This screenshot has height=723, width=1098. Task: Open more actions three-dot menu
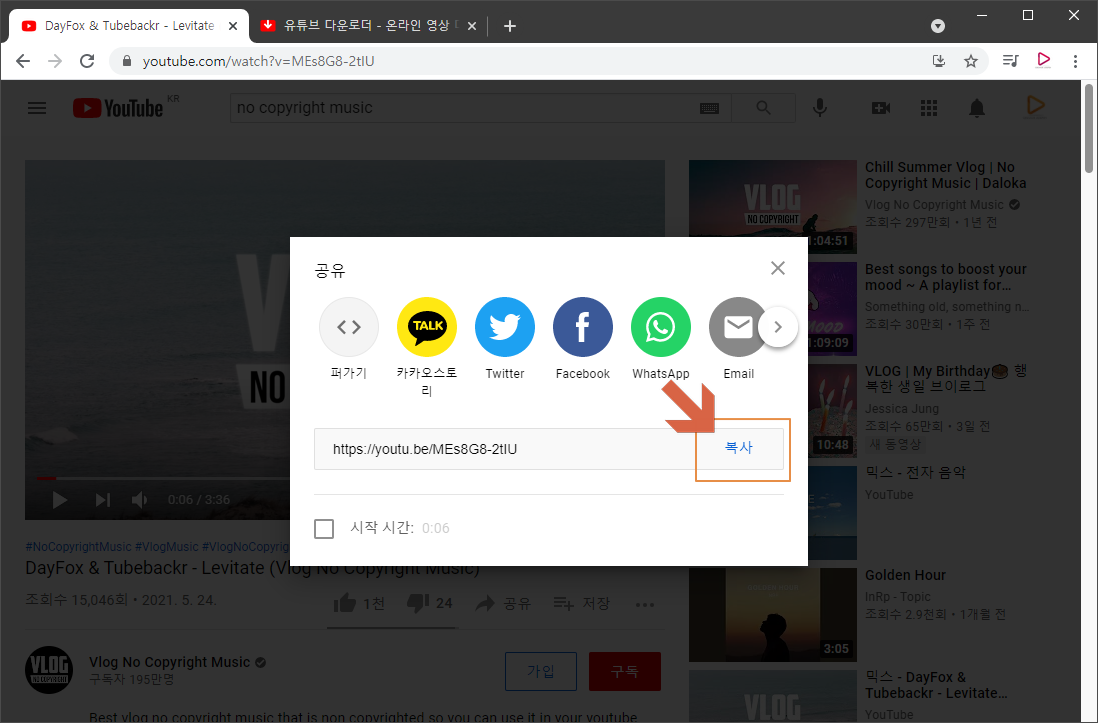645,605
